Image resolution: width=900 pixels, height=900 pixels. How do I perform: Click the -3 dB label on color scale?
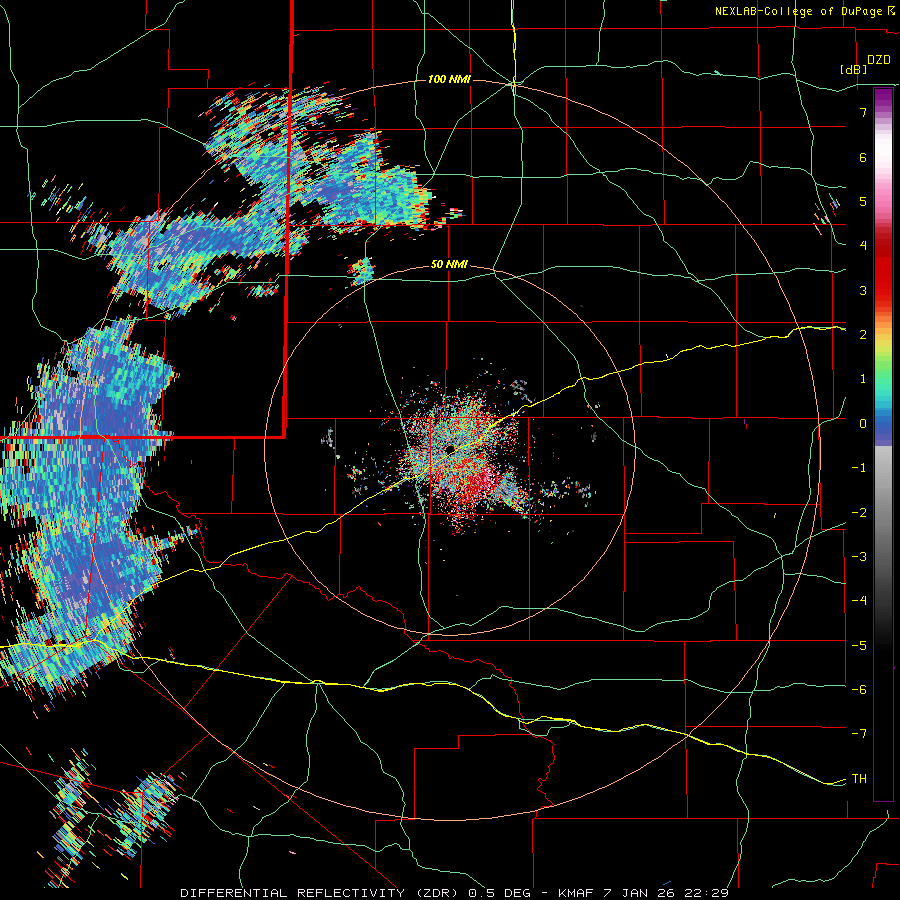(x=859, y=557)
